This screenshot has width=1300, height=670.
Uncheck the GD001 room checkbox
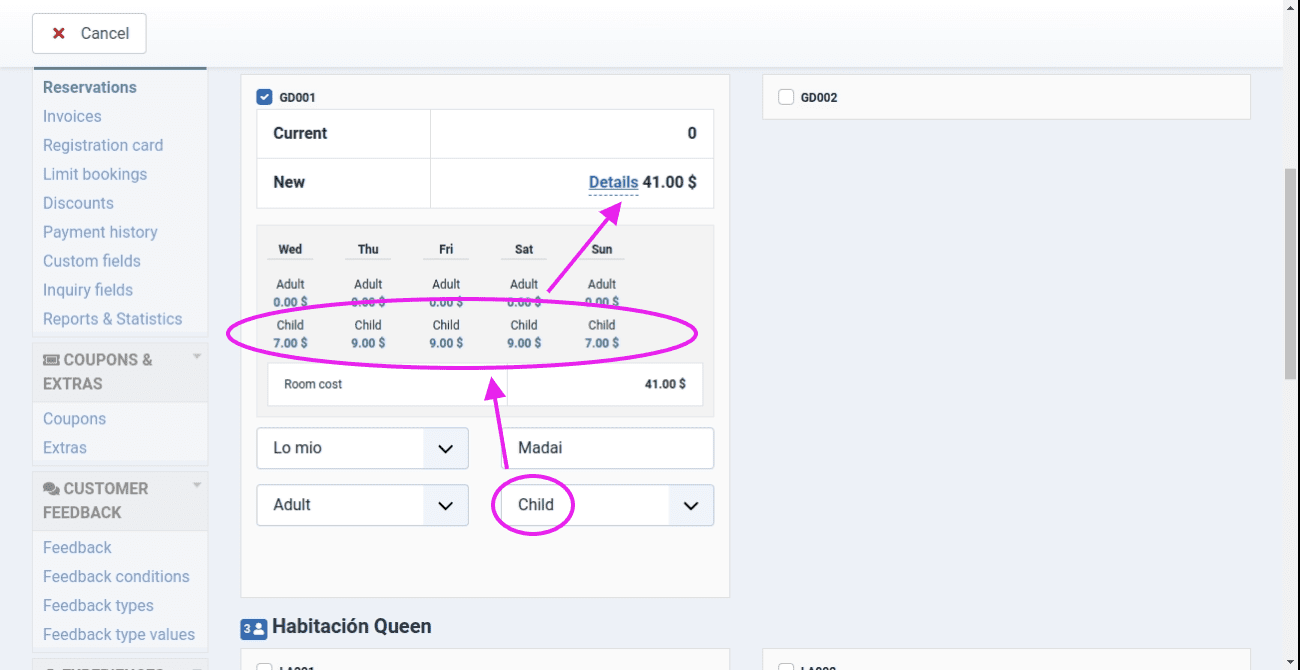[x=265, y=97]
